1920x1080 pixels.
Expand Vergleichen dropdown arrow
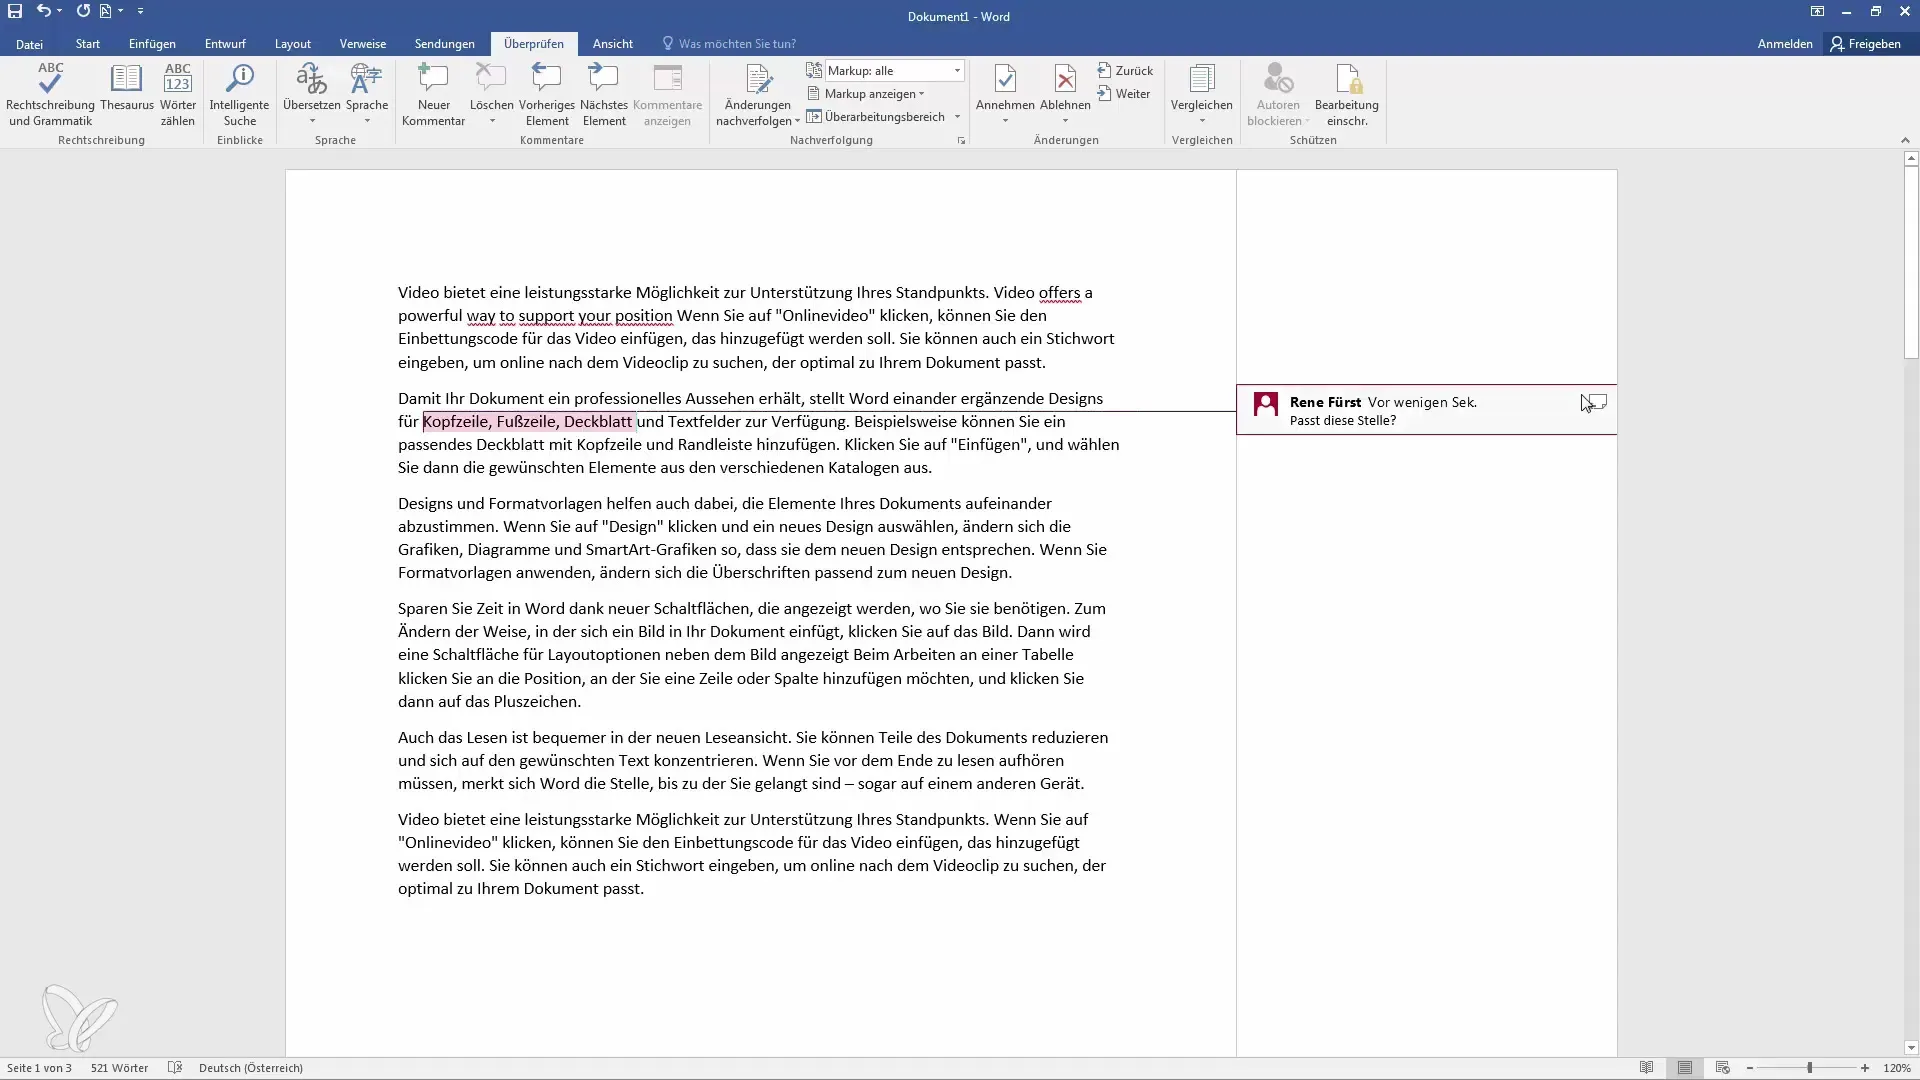(1202, 121)
